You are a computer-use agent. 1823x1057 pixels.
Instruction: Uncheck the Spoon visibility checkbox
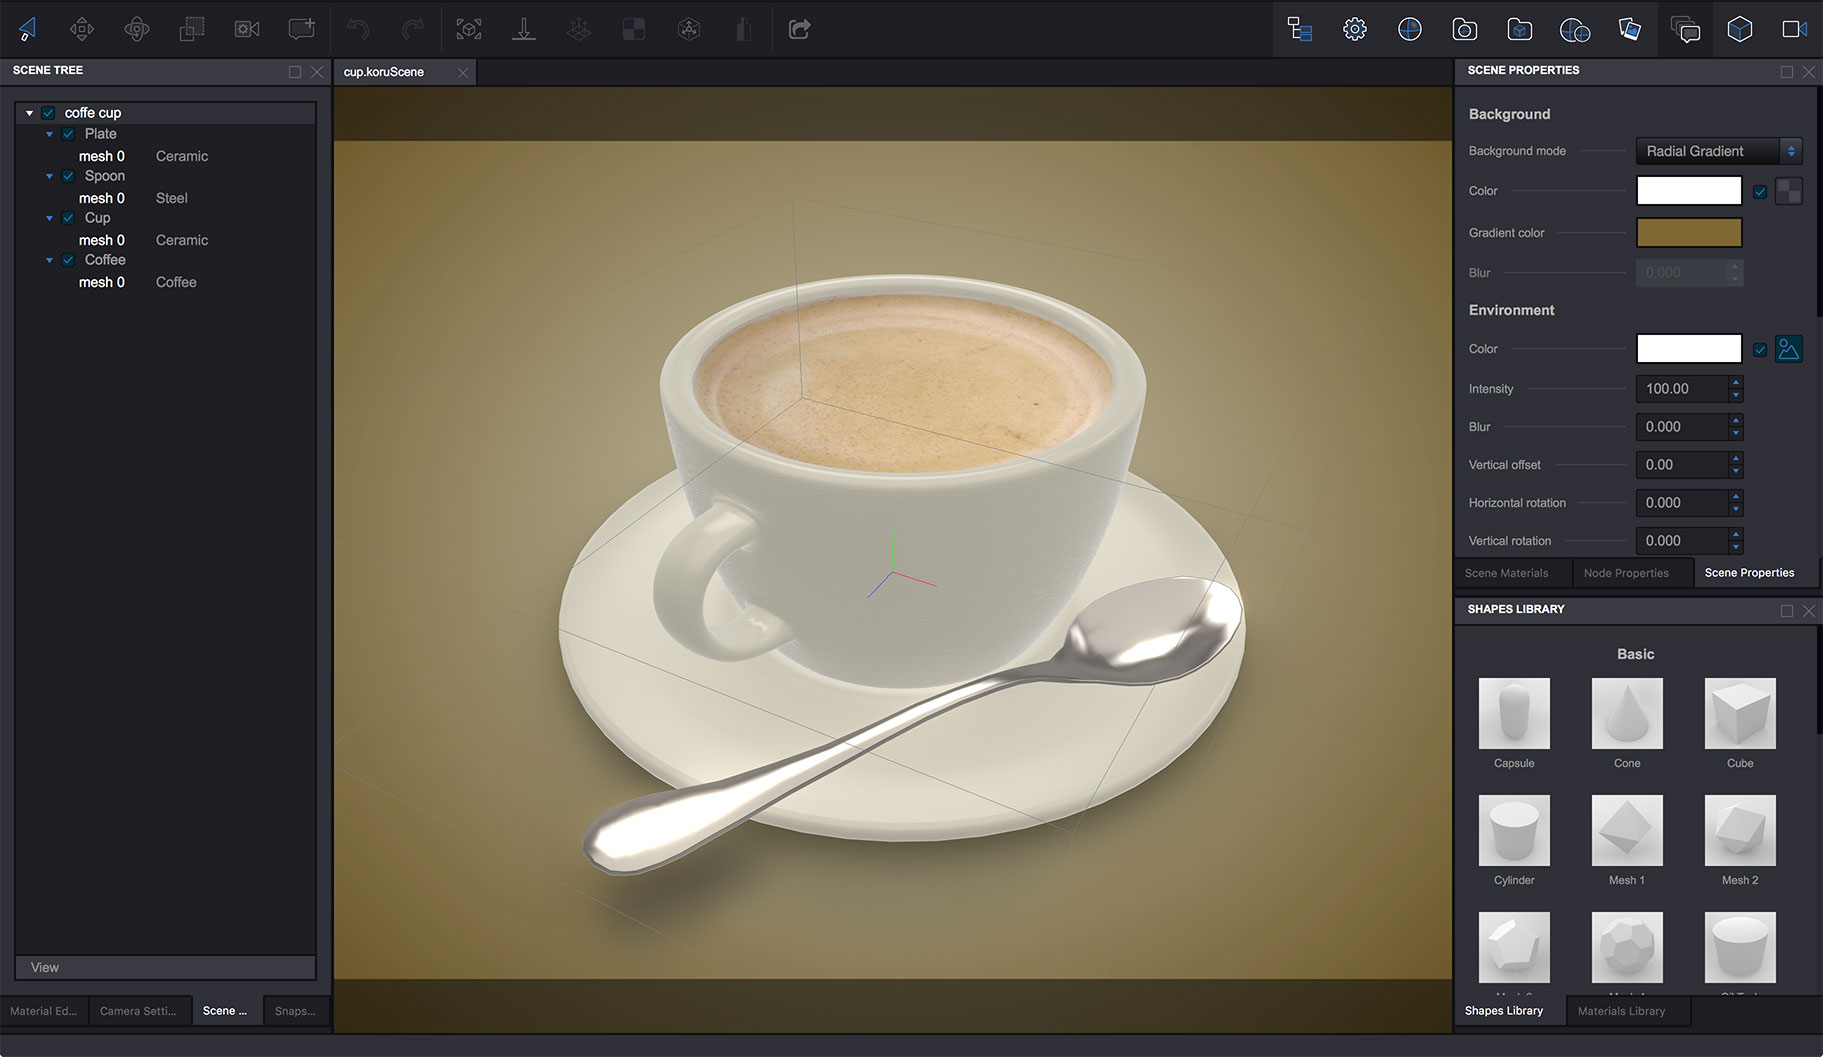pyautogui.click(x=68, y=175)
